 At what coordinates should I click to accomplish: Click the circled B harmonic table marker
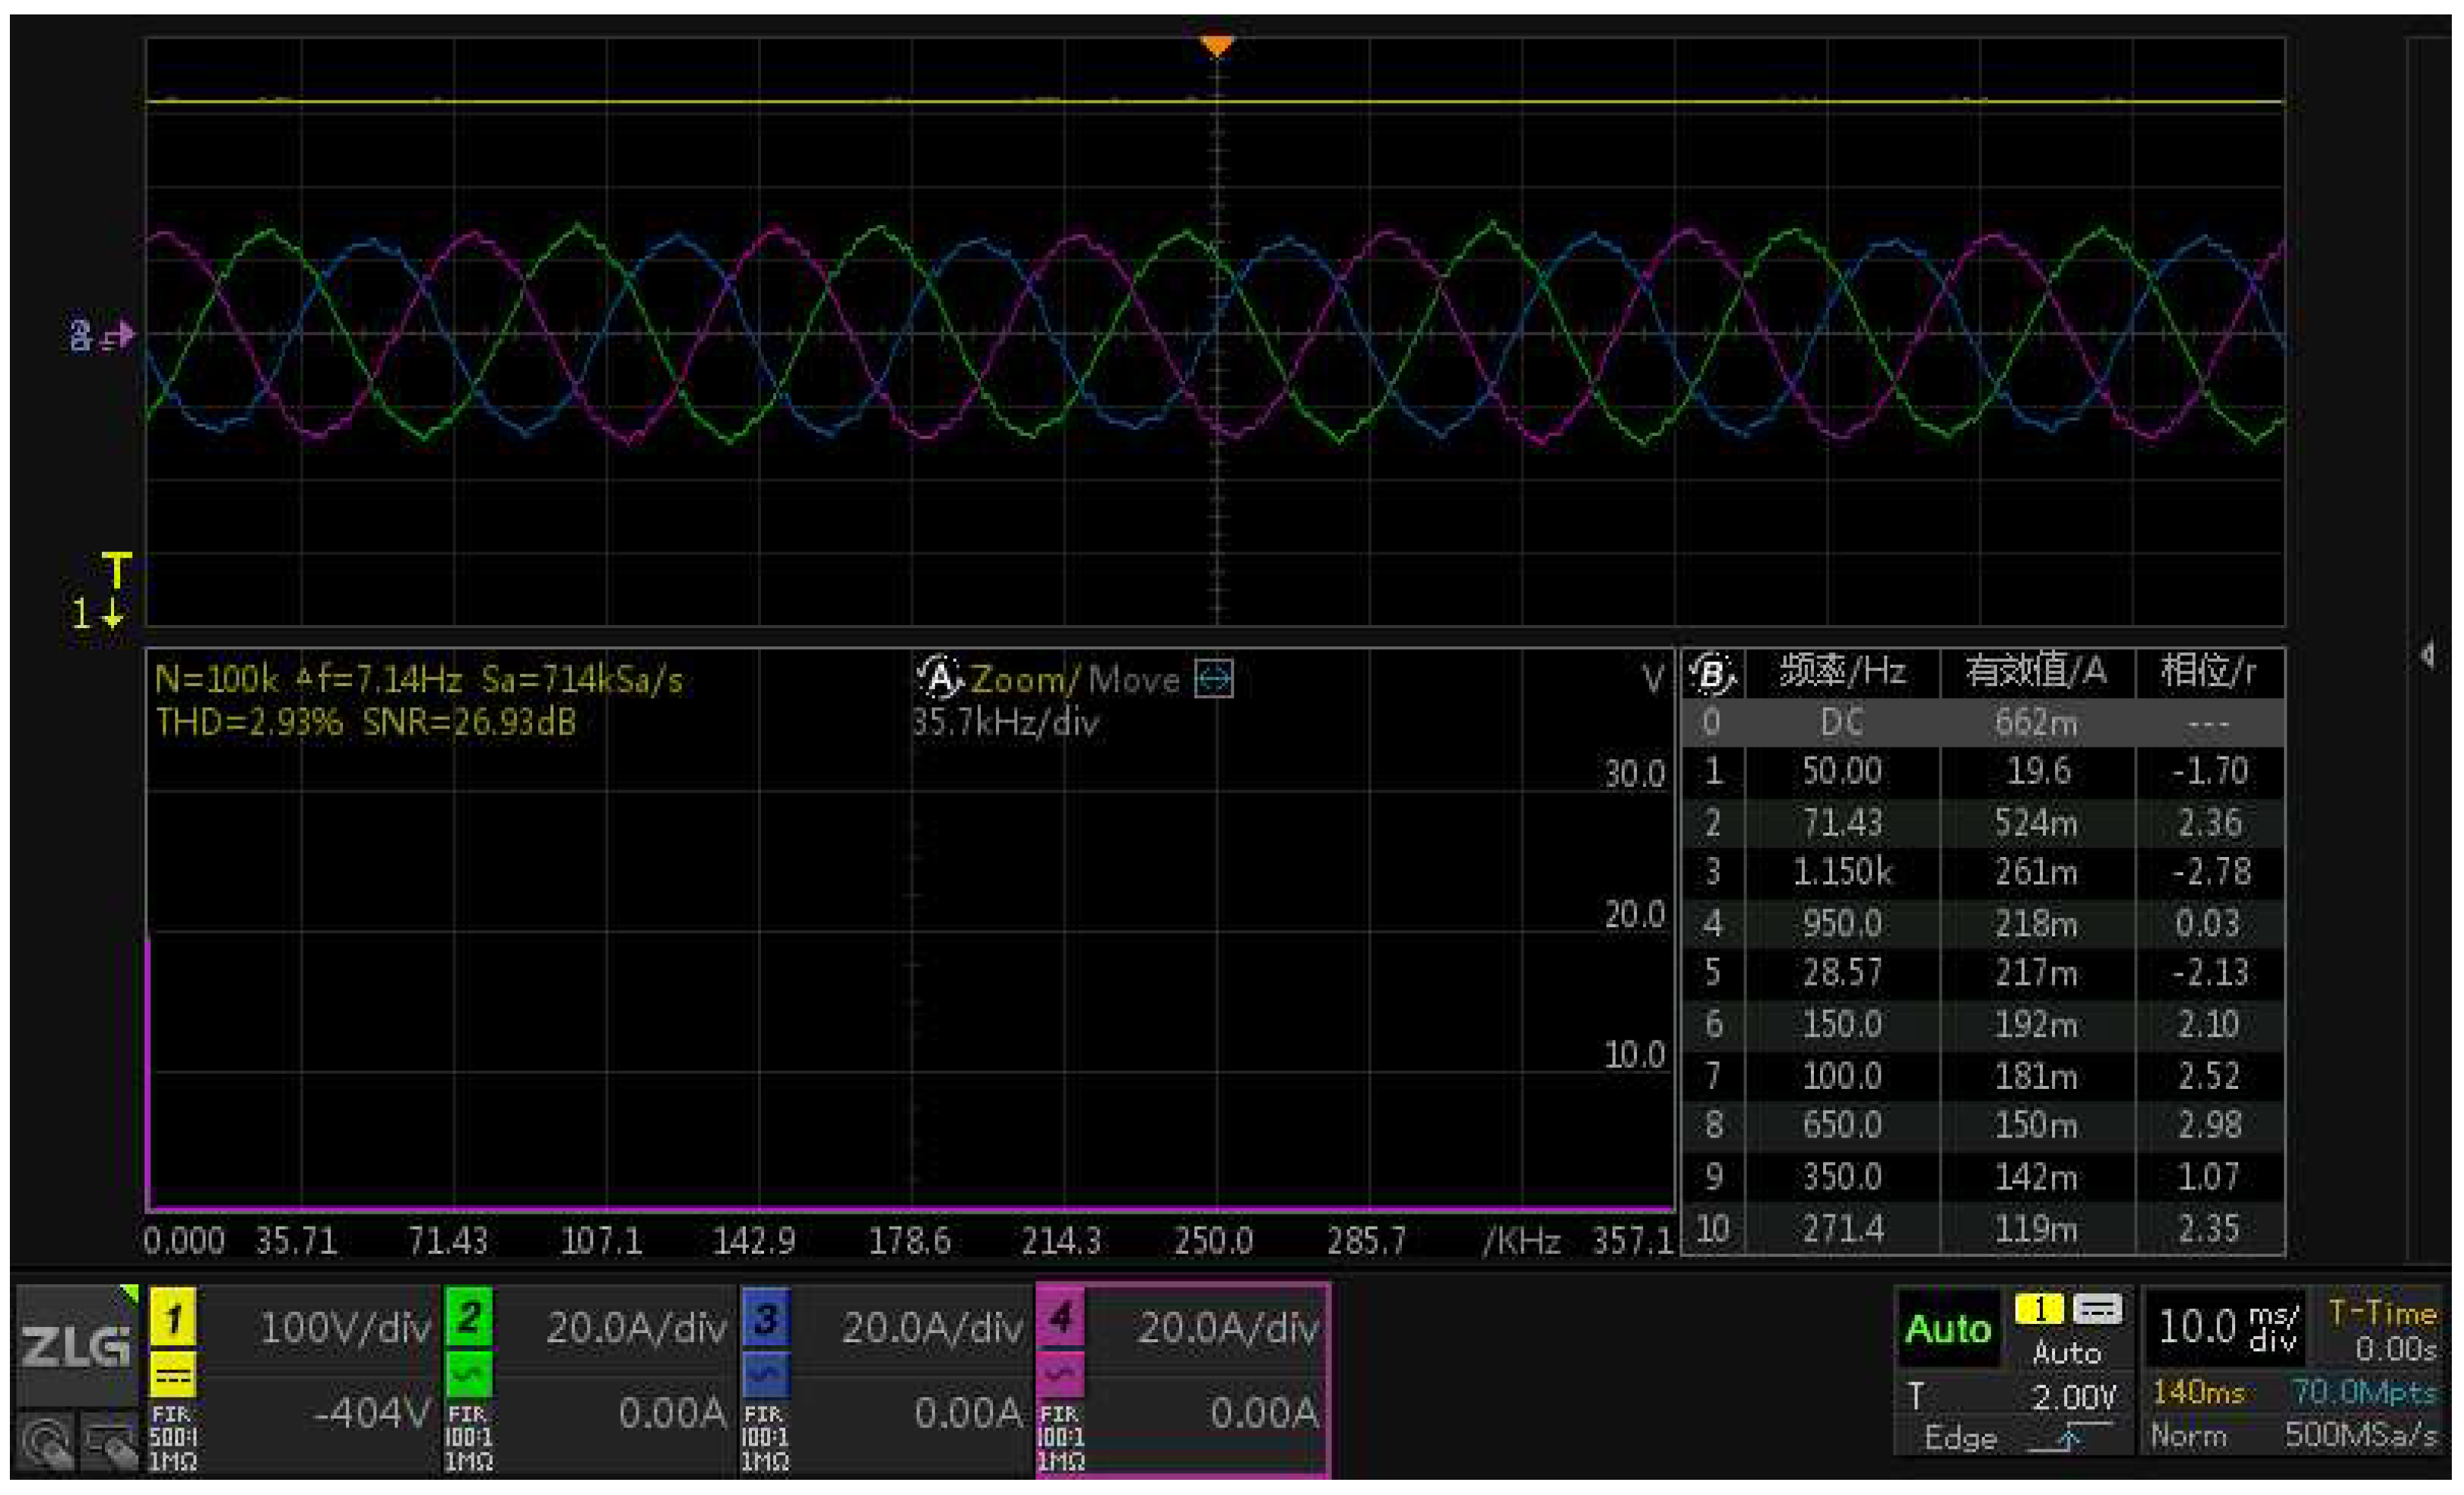[1712, 673]
